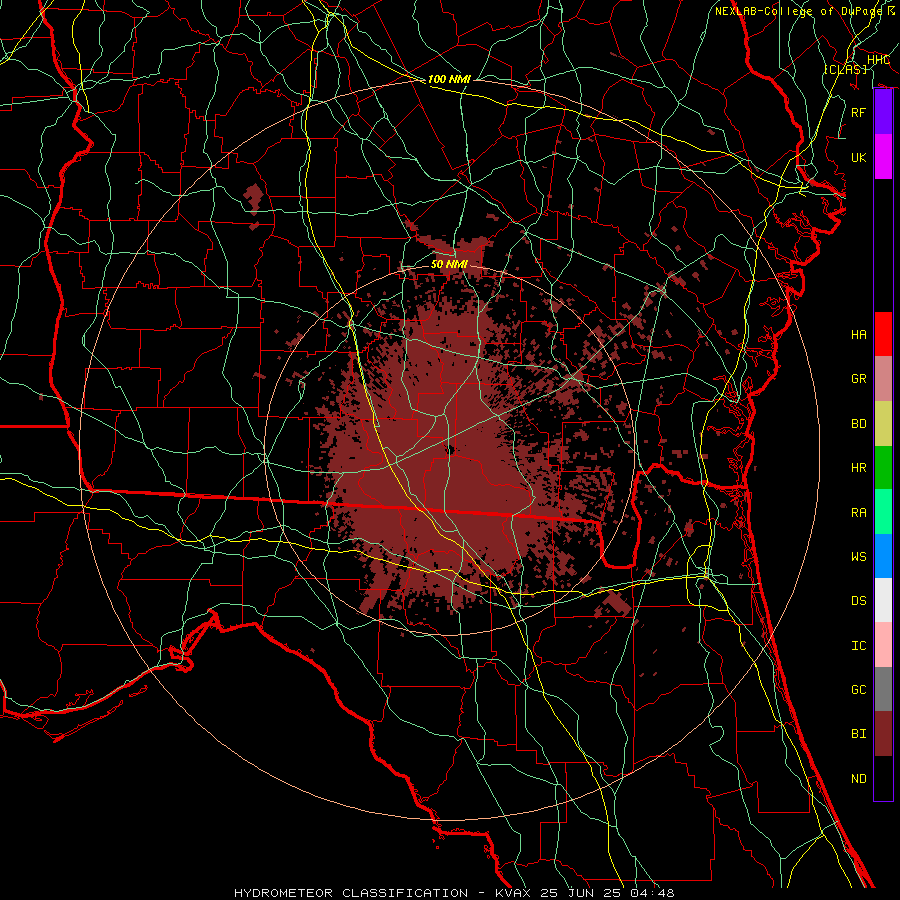The width and height of the screenshot is (900, 900).
Task: Click the "WS" legend label
Action: pyautogui.click(x=859, y=556)
